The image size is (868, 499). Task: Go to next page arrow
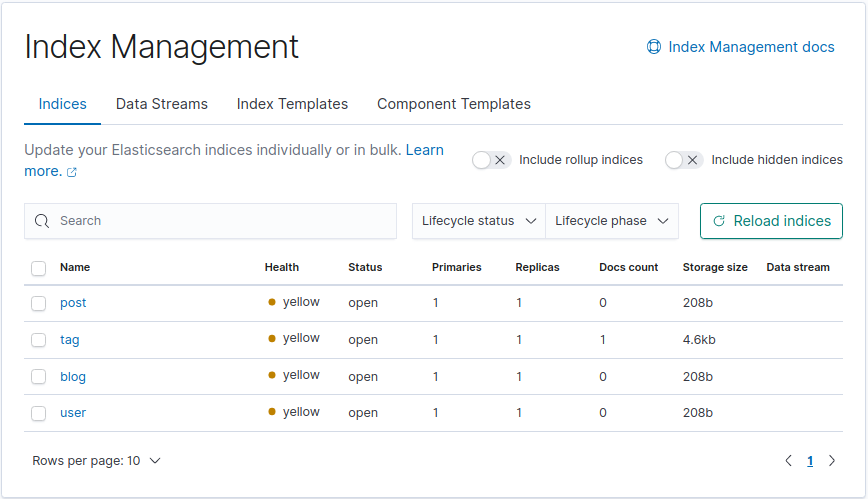[x=832, y=461]
